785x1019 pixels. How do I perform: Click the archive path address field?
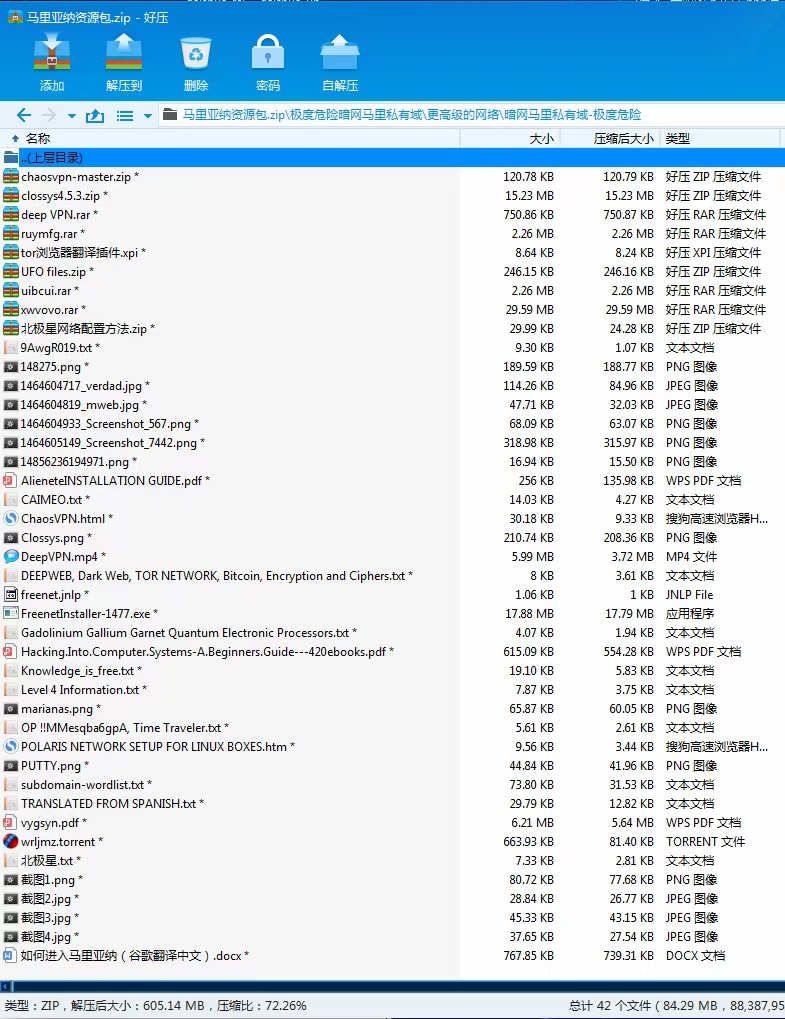pos(471,115)
